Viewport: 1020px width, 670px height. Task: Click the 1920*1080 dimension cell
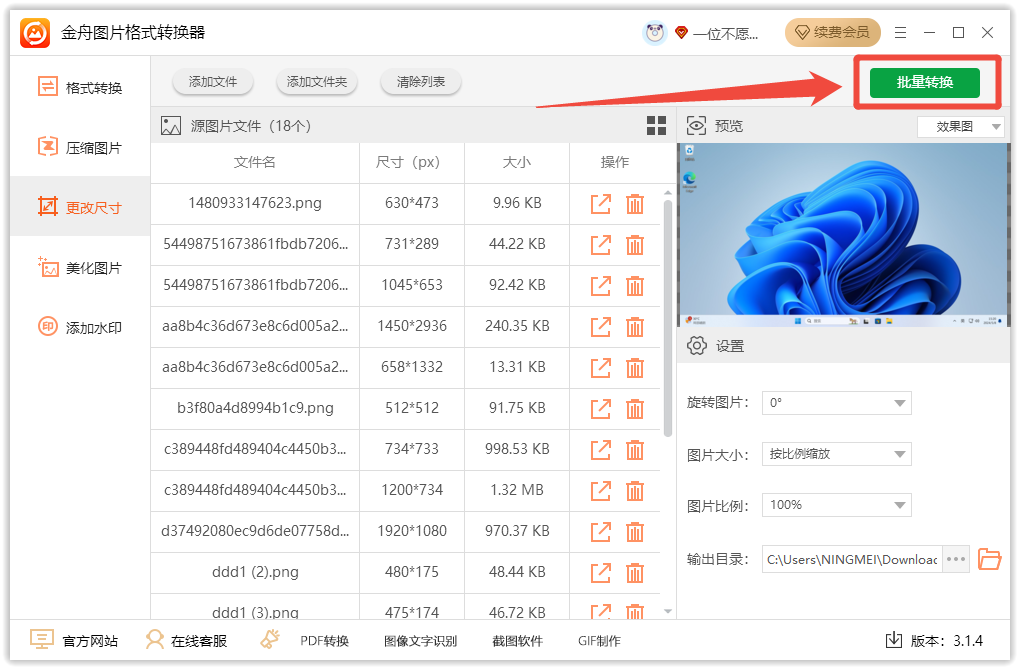(x=412, y=531)
